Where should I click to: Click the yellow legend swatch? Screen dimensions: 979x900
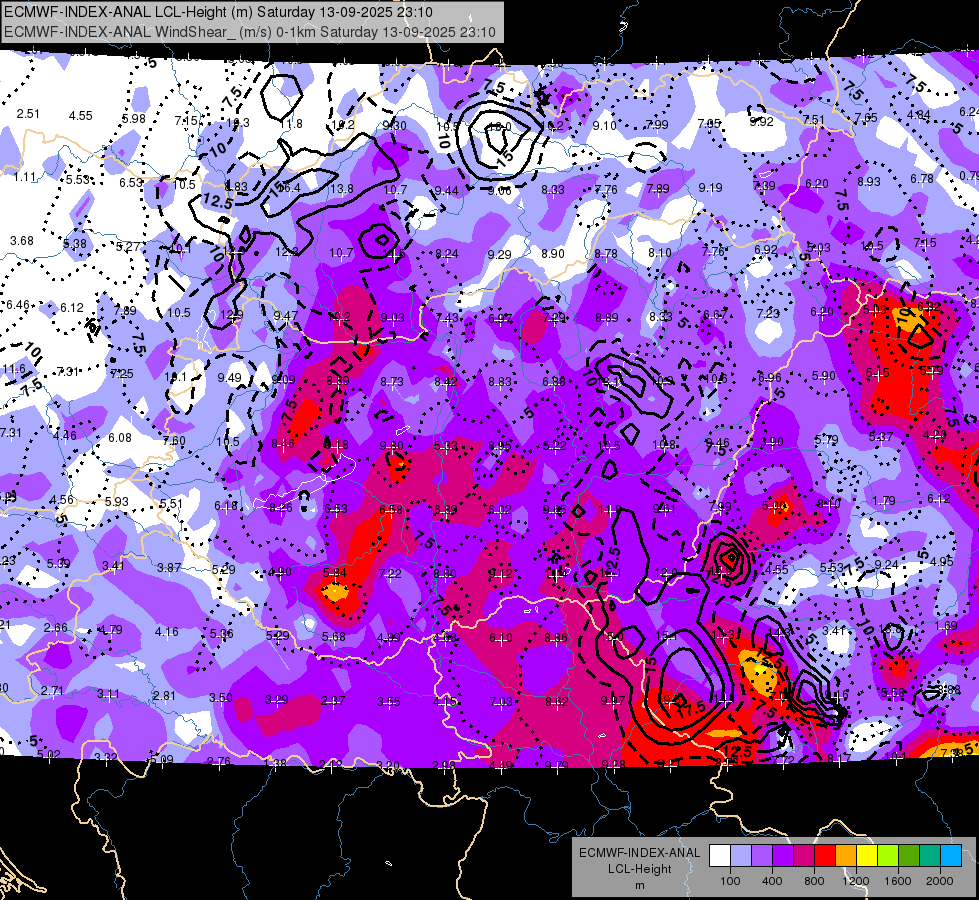click(x=867, y=856)
